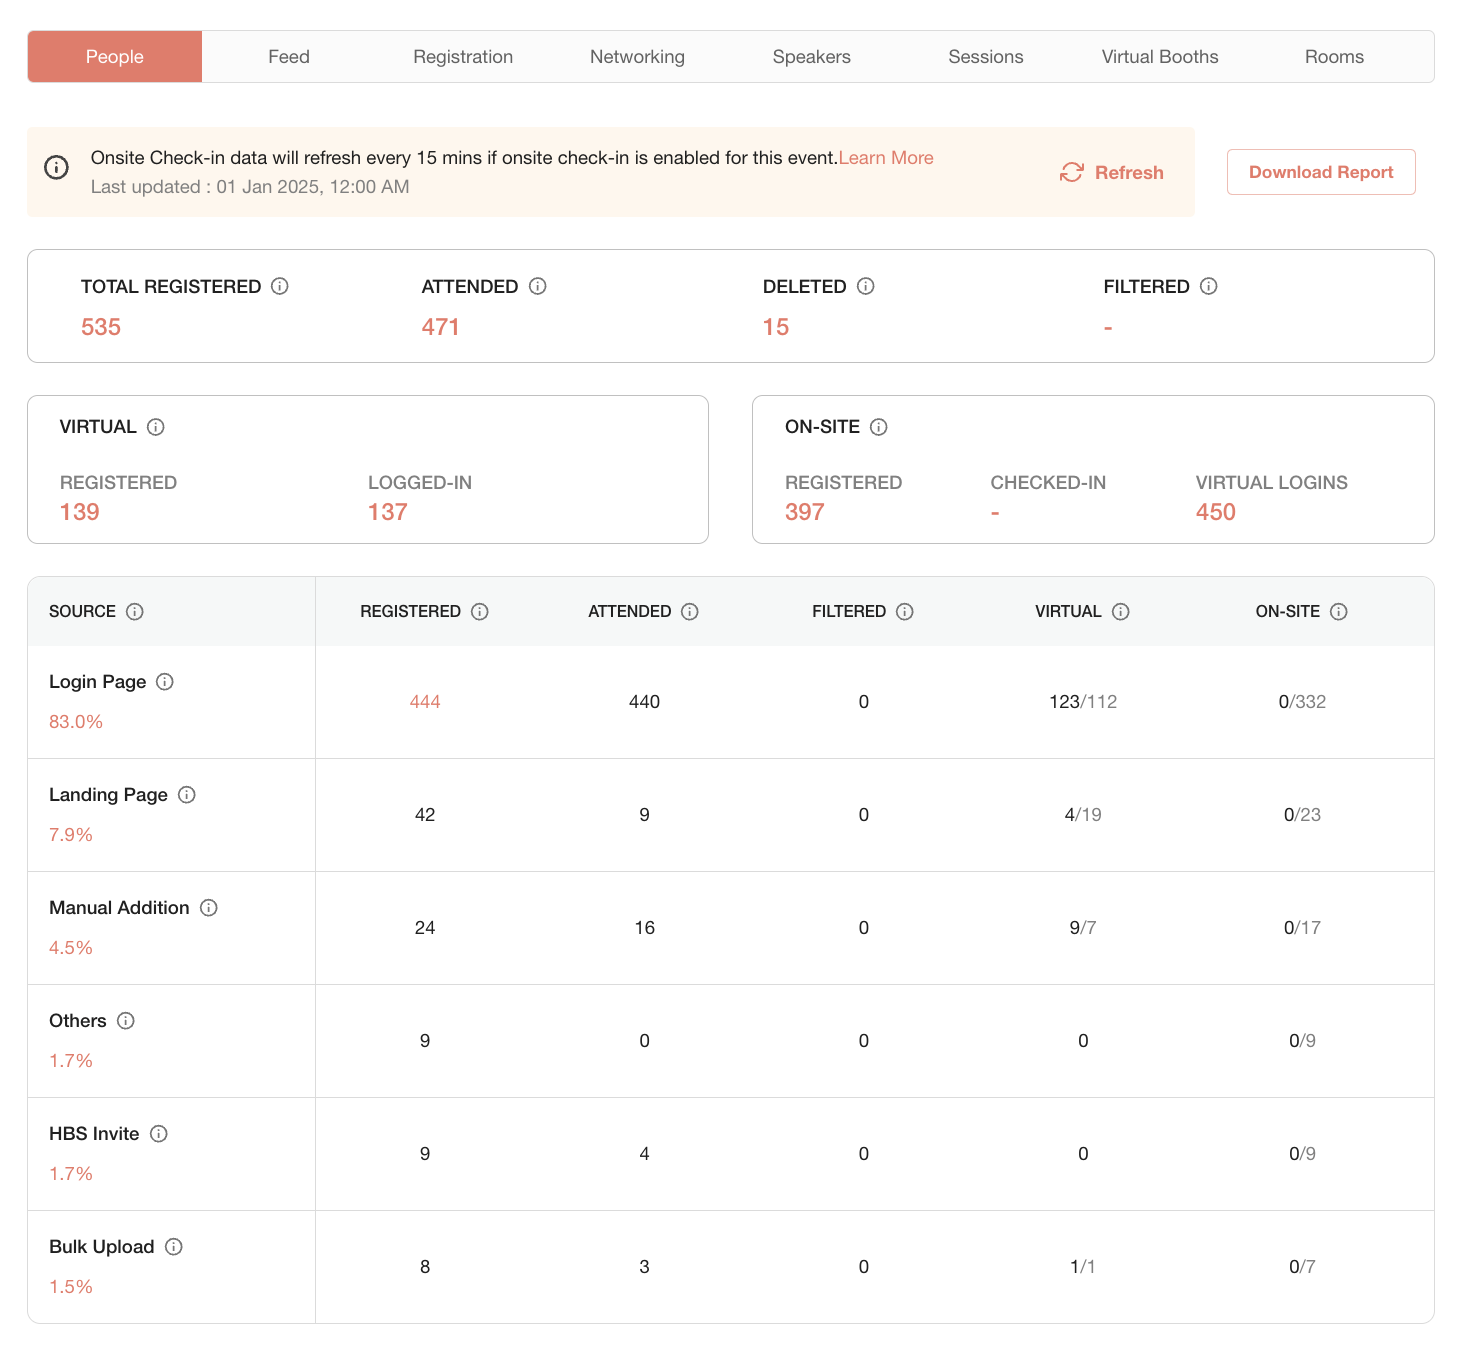Open the Registration tab
Screen dimensions: 1462x1352
pos(463,57)
